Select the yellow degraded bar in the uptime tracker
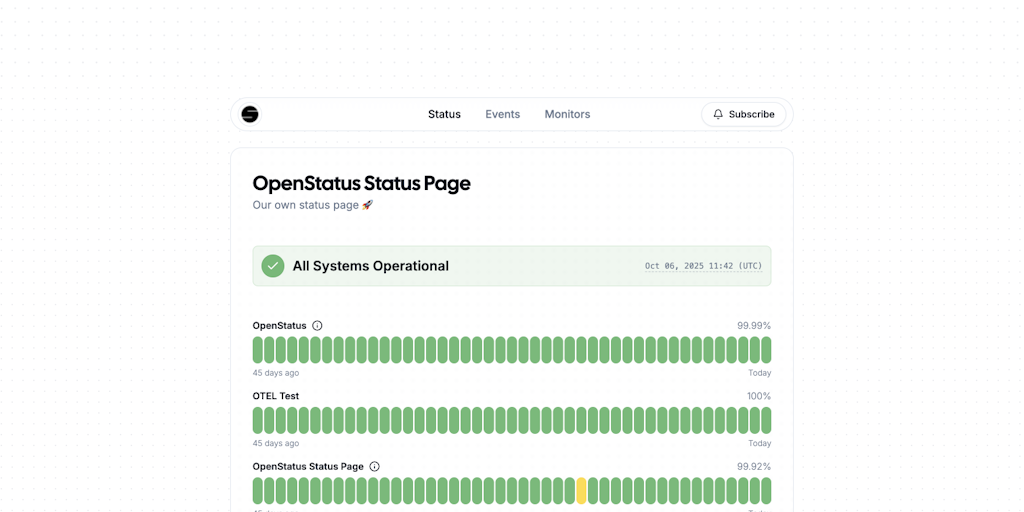Image resolution: width=1024 pixels, height=512 pixels. [x=581, y=490]
